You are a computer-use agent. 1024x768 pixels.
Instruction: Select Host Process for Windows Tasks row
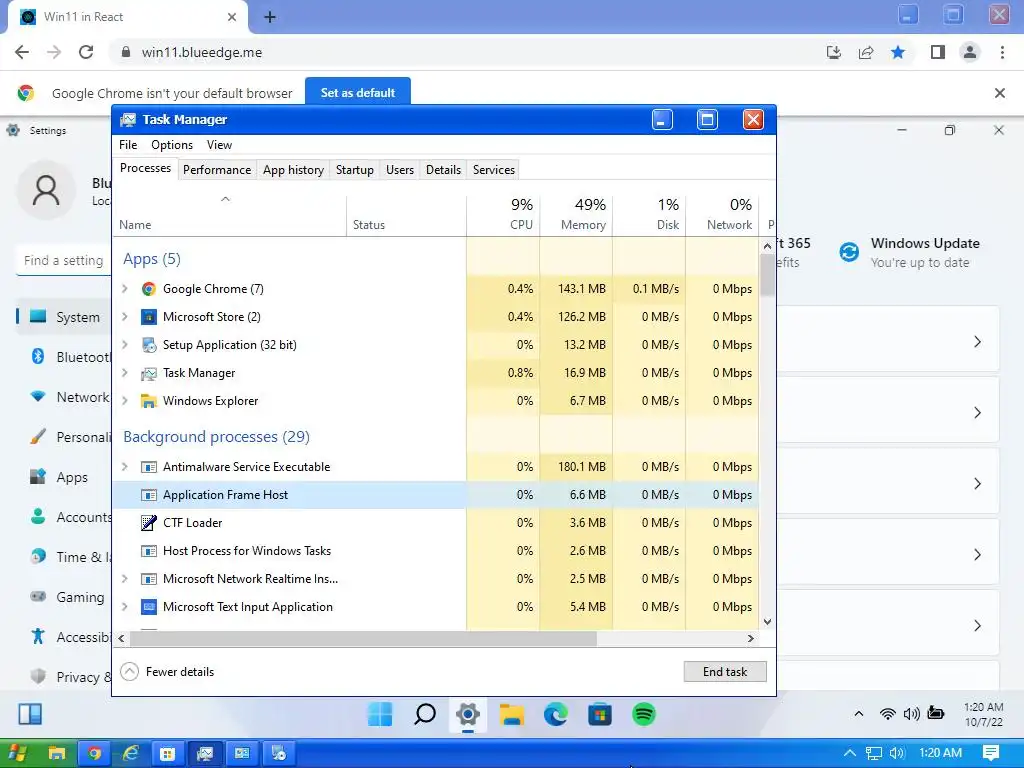[436, 551]
